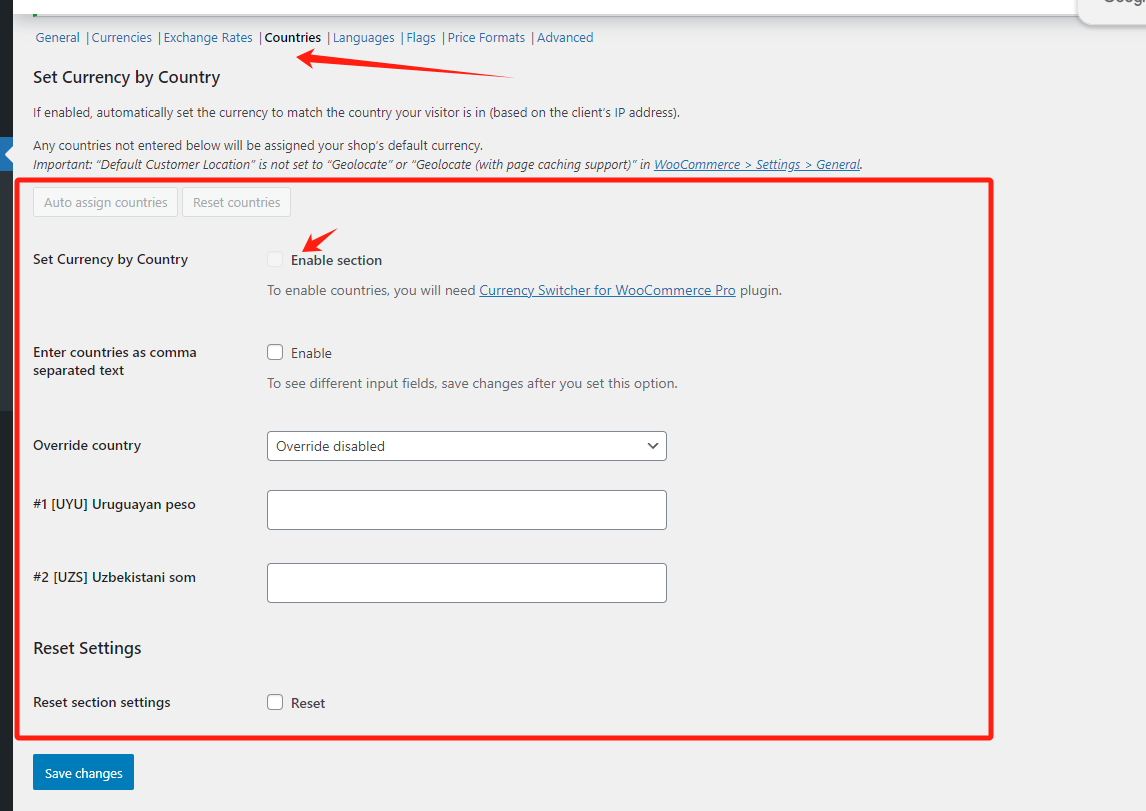1146x811 pixels.
Task: Open the Languages tab
Action: coord(363,38)
